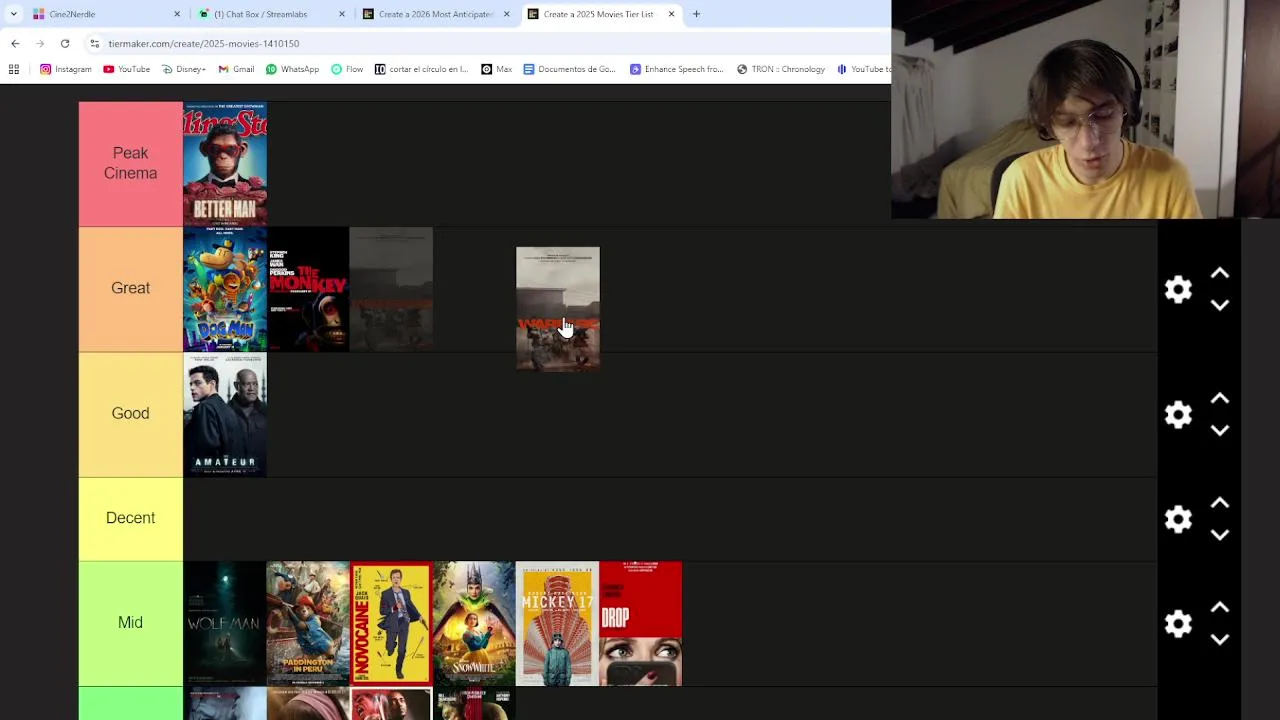Click the dragged Warfare poster
Screen dimensions: 1280x720
coord(558,308)
